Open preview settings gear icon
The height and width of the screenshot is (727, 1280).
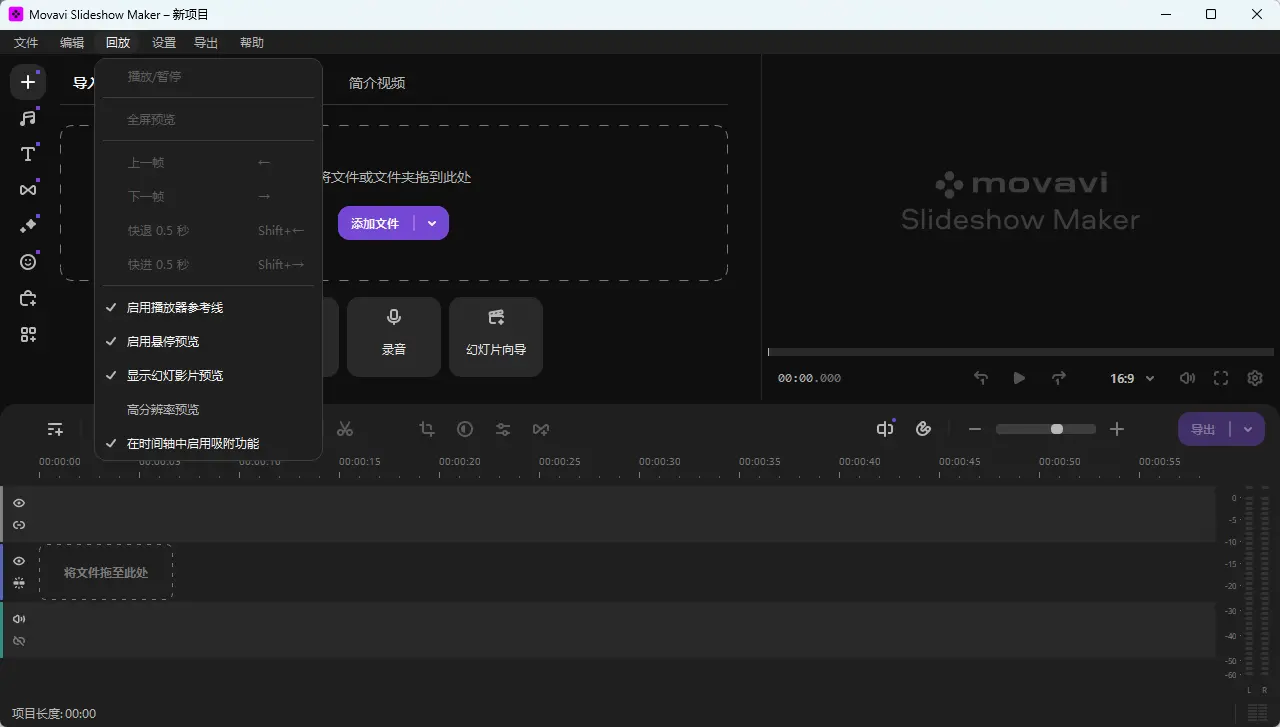[1255, 378]
